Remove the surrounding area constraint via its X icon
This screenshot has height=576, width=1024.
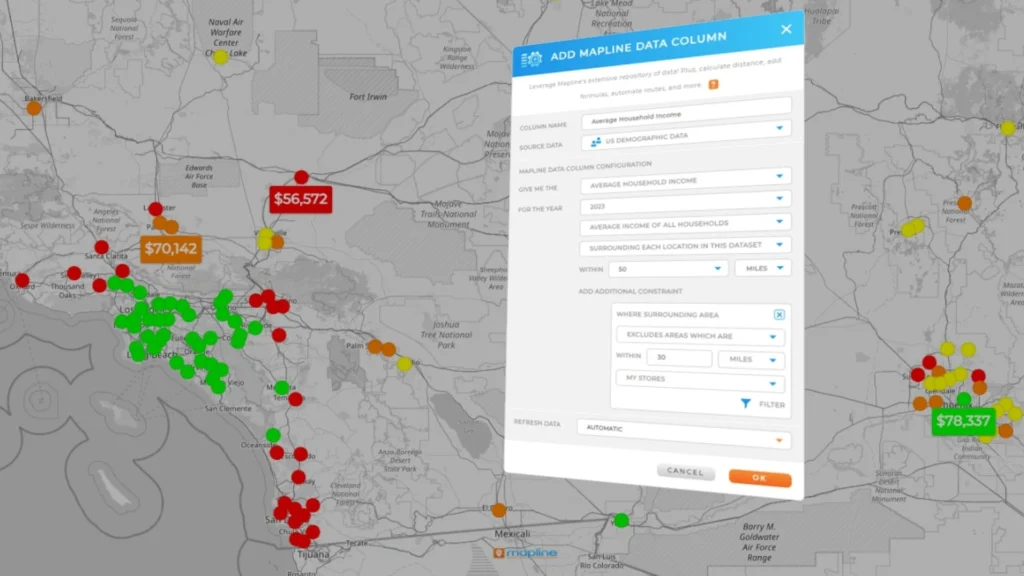pyautogui.click(x=779, y=315)
